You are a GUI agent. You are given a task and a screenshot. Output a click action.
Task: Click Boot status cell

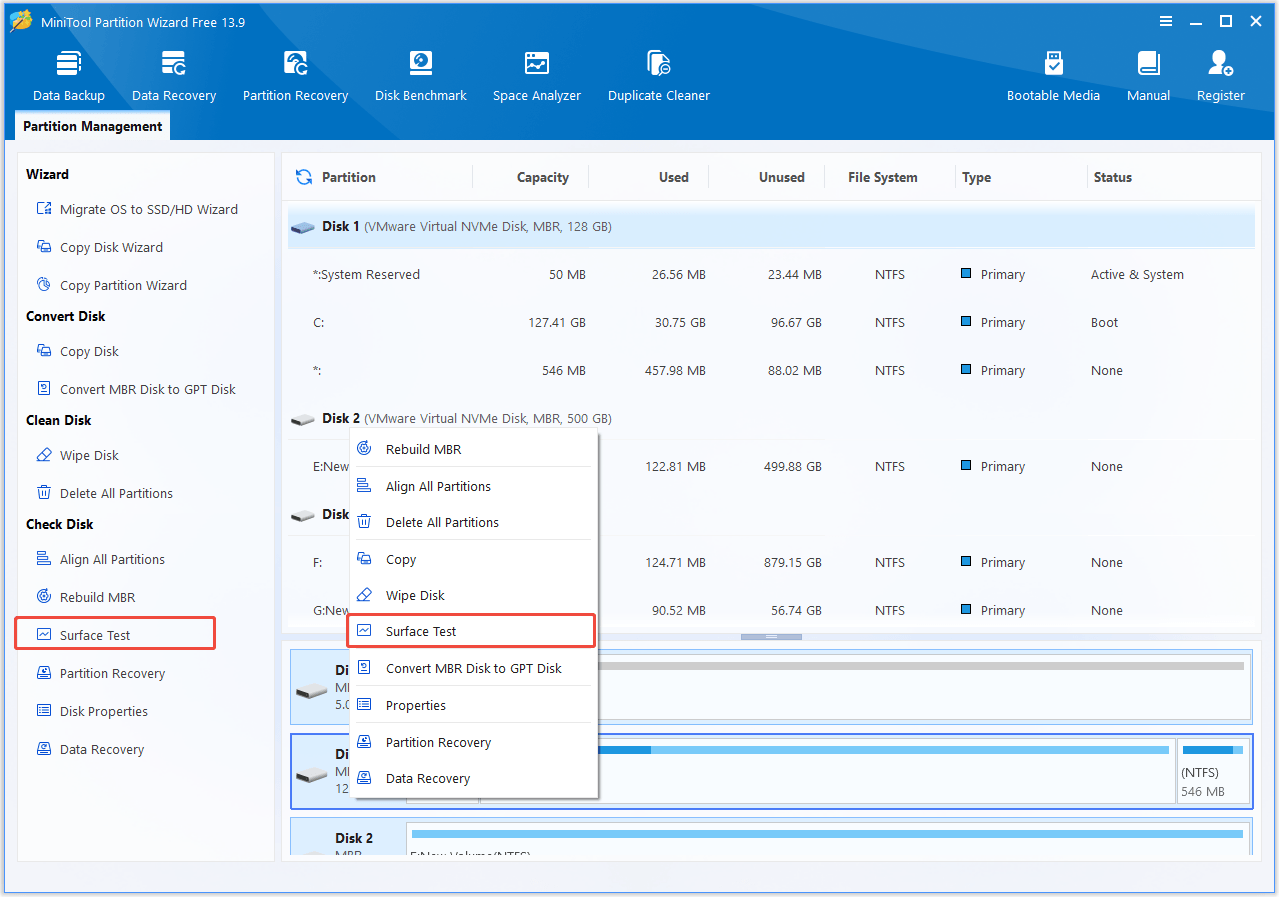click(x=1105, y=322)
